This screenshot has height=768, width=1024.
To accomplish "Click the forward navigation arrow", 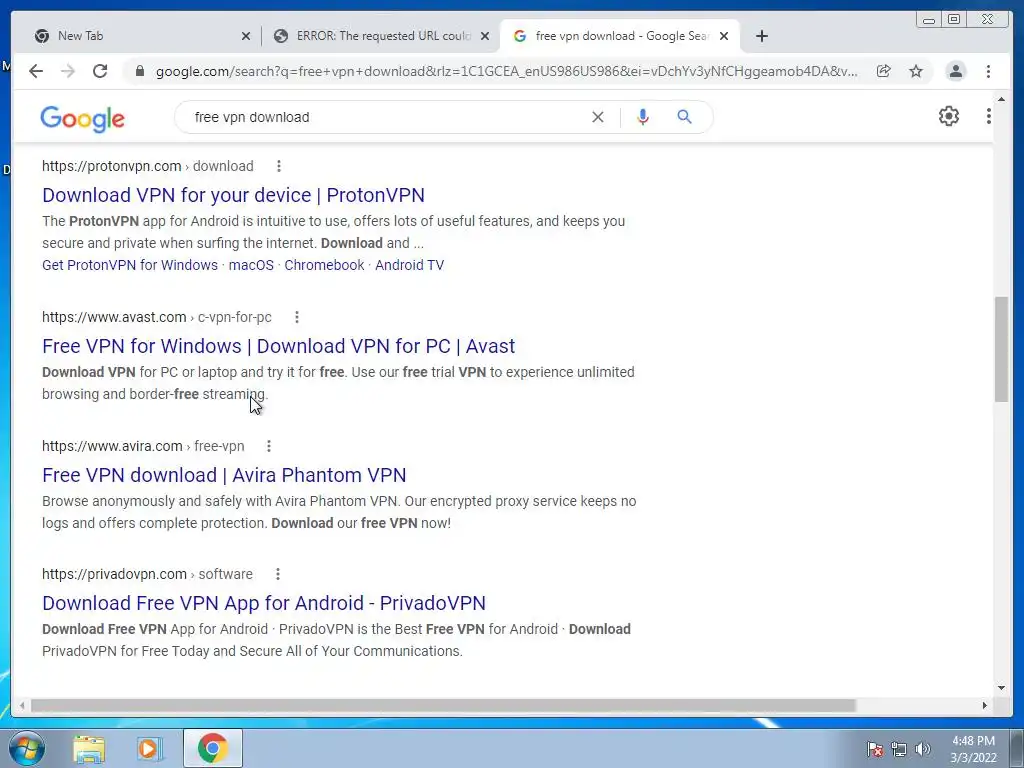I will coord(68,71).
